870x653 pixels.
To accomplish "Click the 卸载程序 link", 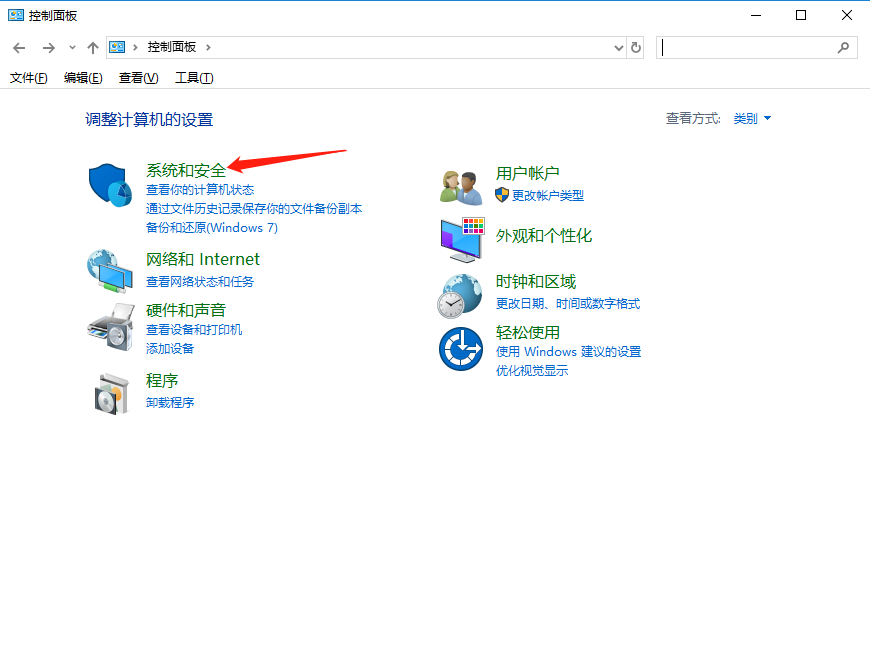I will (x=170, y=402).
